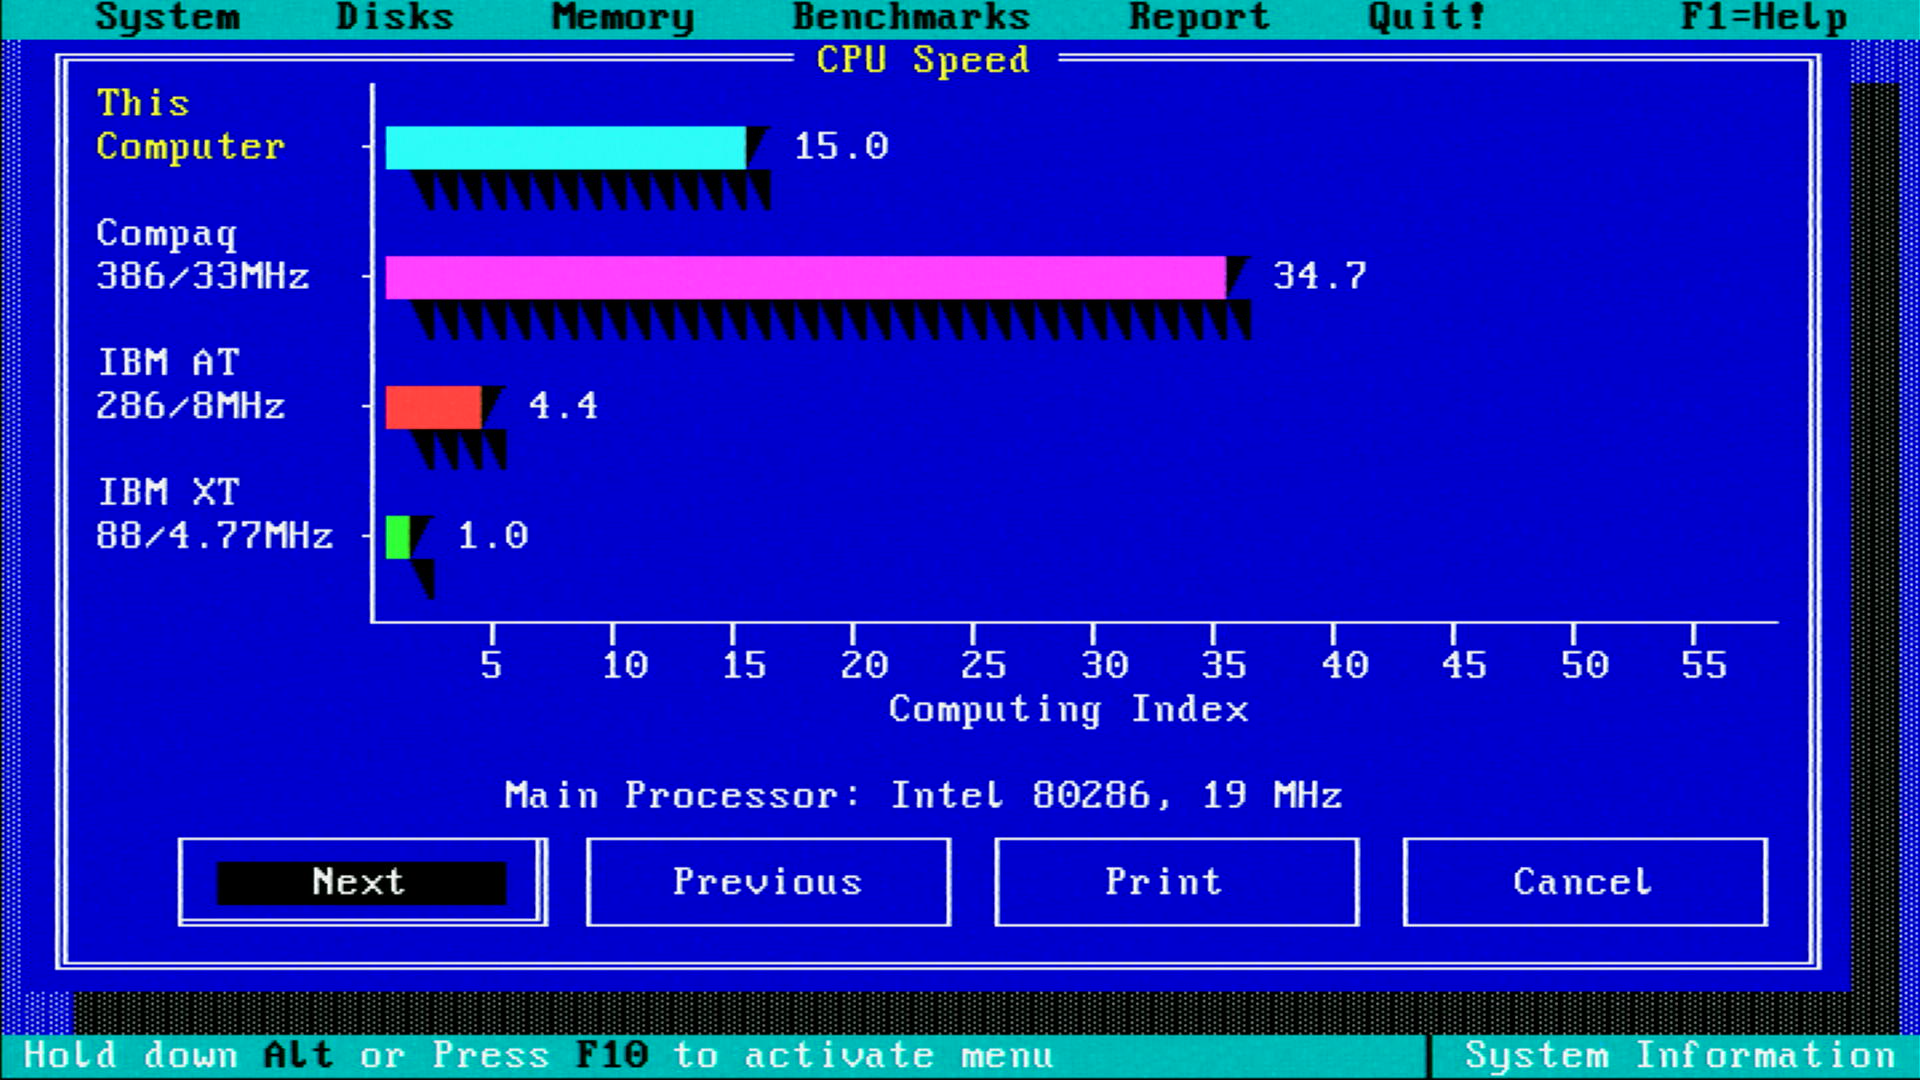1920x1080 pixels.
Task: Click the IBM XT 88/4.77MHz label
Action: click(215, 514)
